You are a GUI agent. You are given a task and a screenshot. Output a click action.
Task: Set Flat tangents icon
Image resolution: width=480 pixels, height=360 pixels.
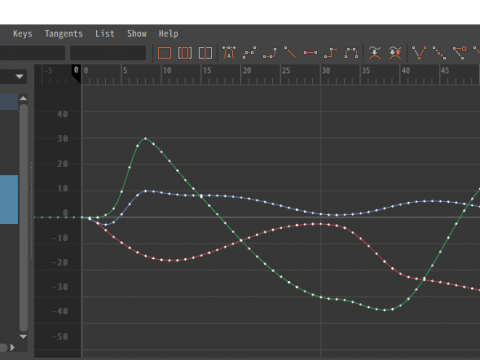pos(310,53)
